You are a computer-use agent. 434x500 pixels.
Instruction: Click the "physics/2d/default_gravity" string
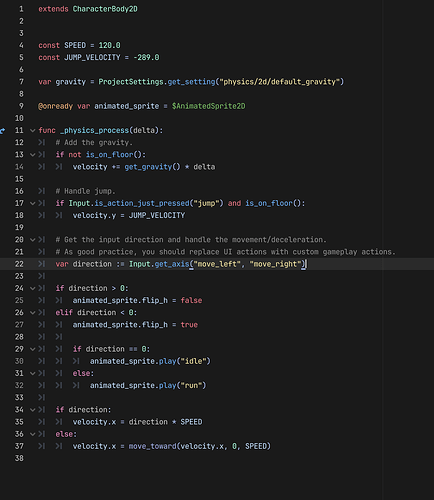(279, 82)
